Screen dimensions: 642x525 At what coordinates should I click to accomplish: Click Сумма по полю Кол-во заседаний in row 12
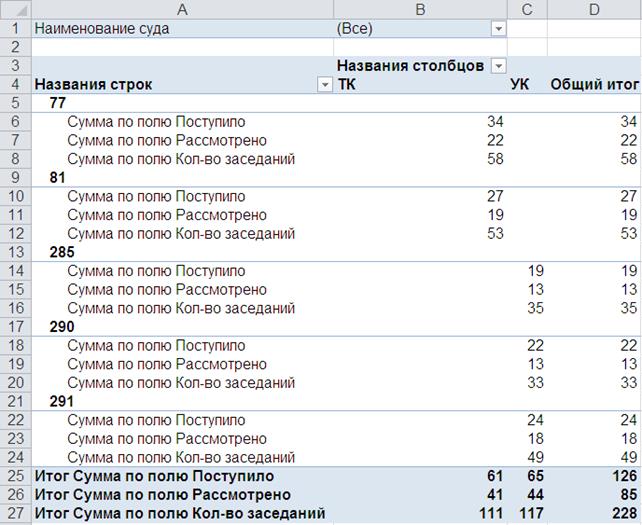[181, 233]
